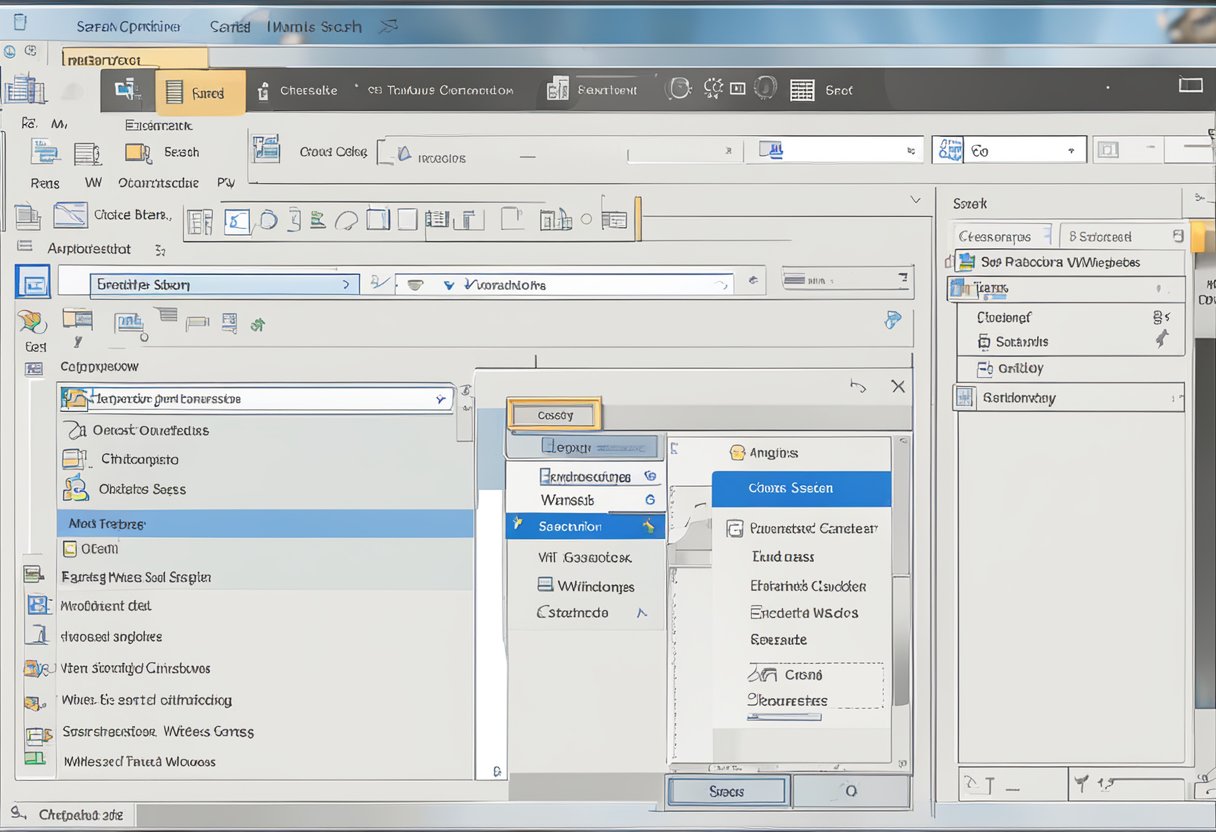Switch to the Ctessarqes tab
The height and width of the screenshot is (832, 1216).
pyautogui.click(x=996, y=237)
